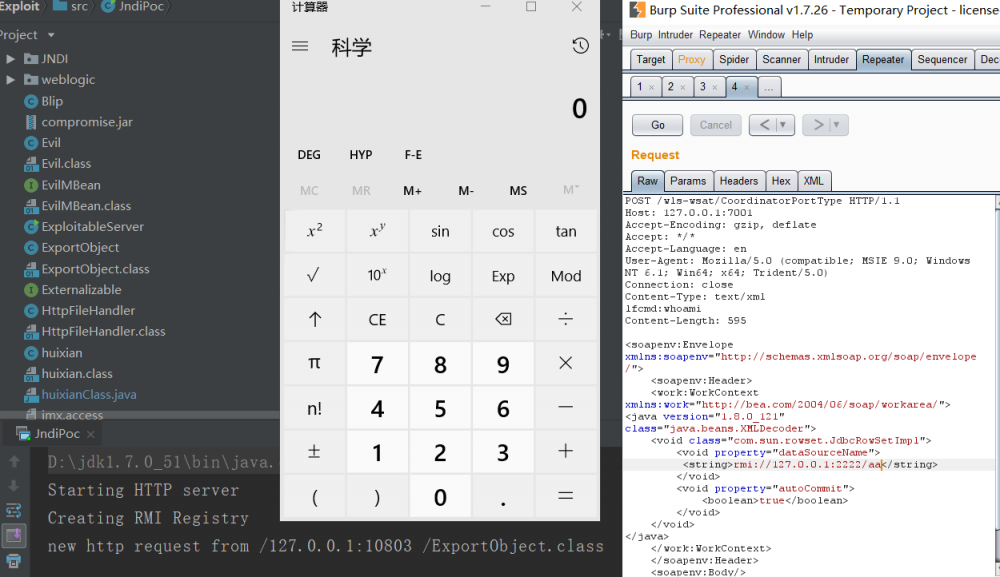
Task: Click the pi constant key
Action: coord(314,363)
